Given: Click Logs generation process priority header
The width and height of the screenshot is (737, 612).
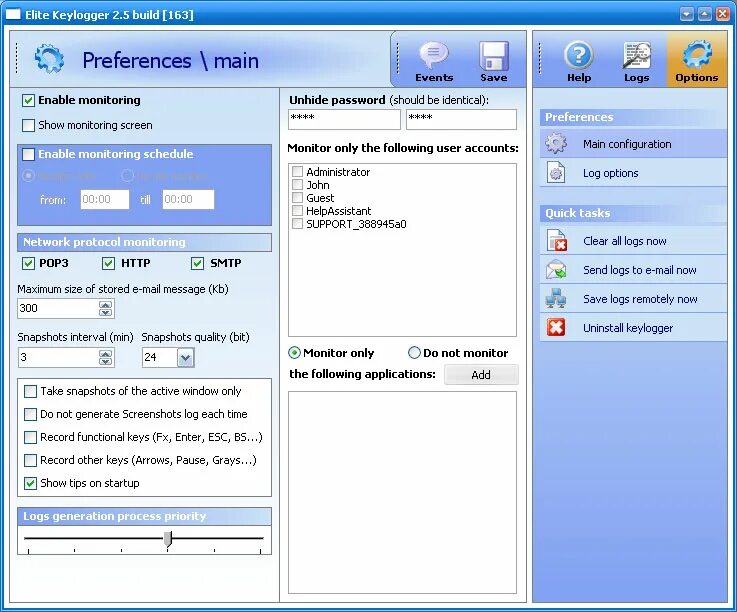Looking at the screenshot, I should coord(144,516).
